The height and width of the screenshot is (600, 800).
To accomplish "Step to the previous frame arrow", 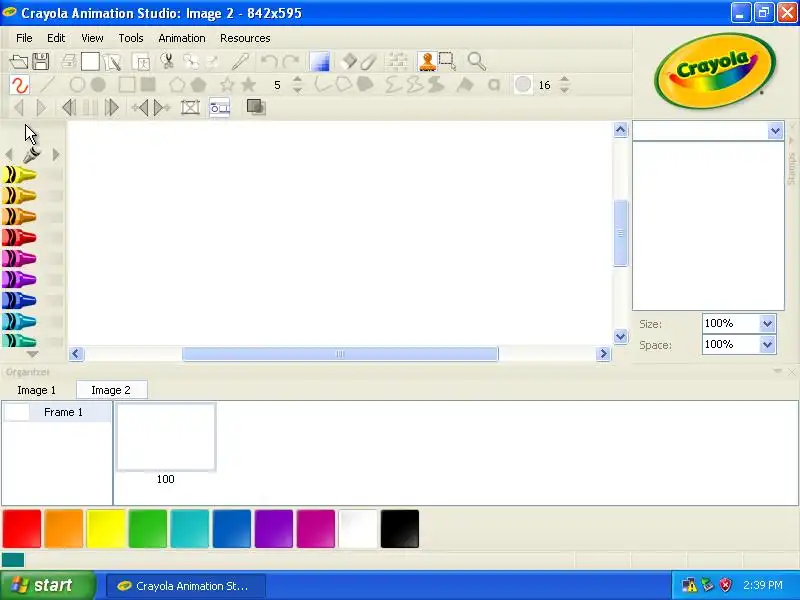I will 19,108.
